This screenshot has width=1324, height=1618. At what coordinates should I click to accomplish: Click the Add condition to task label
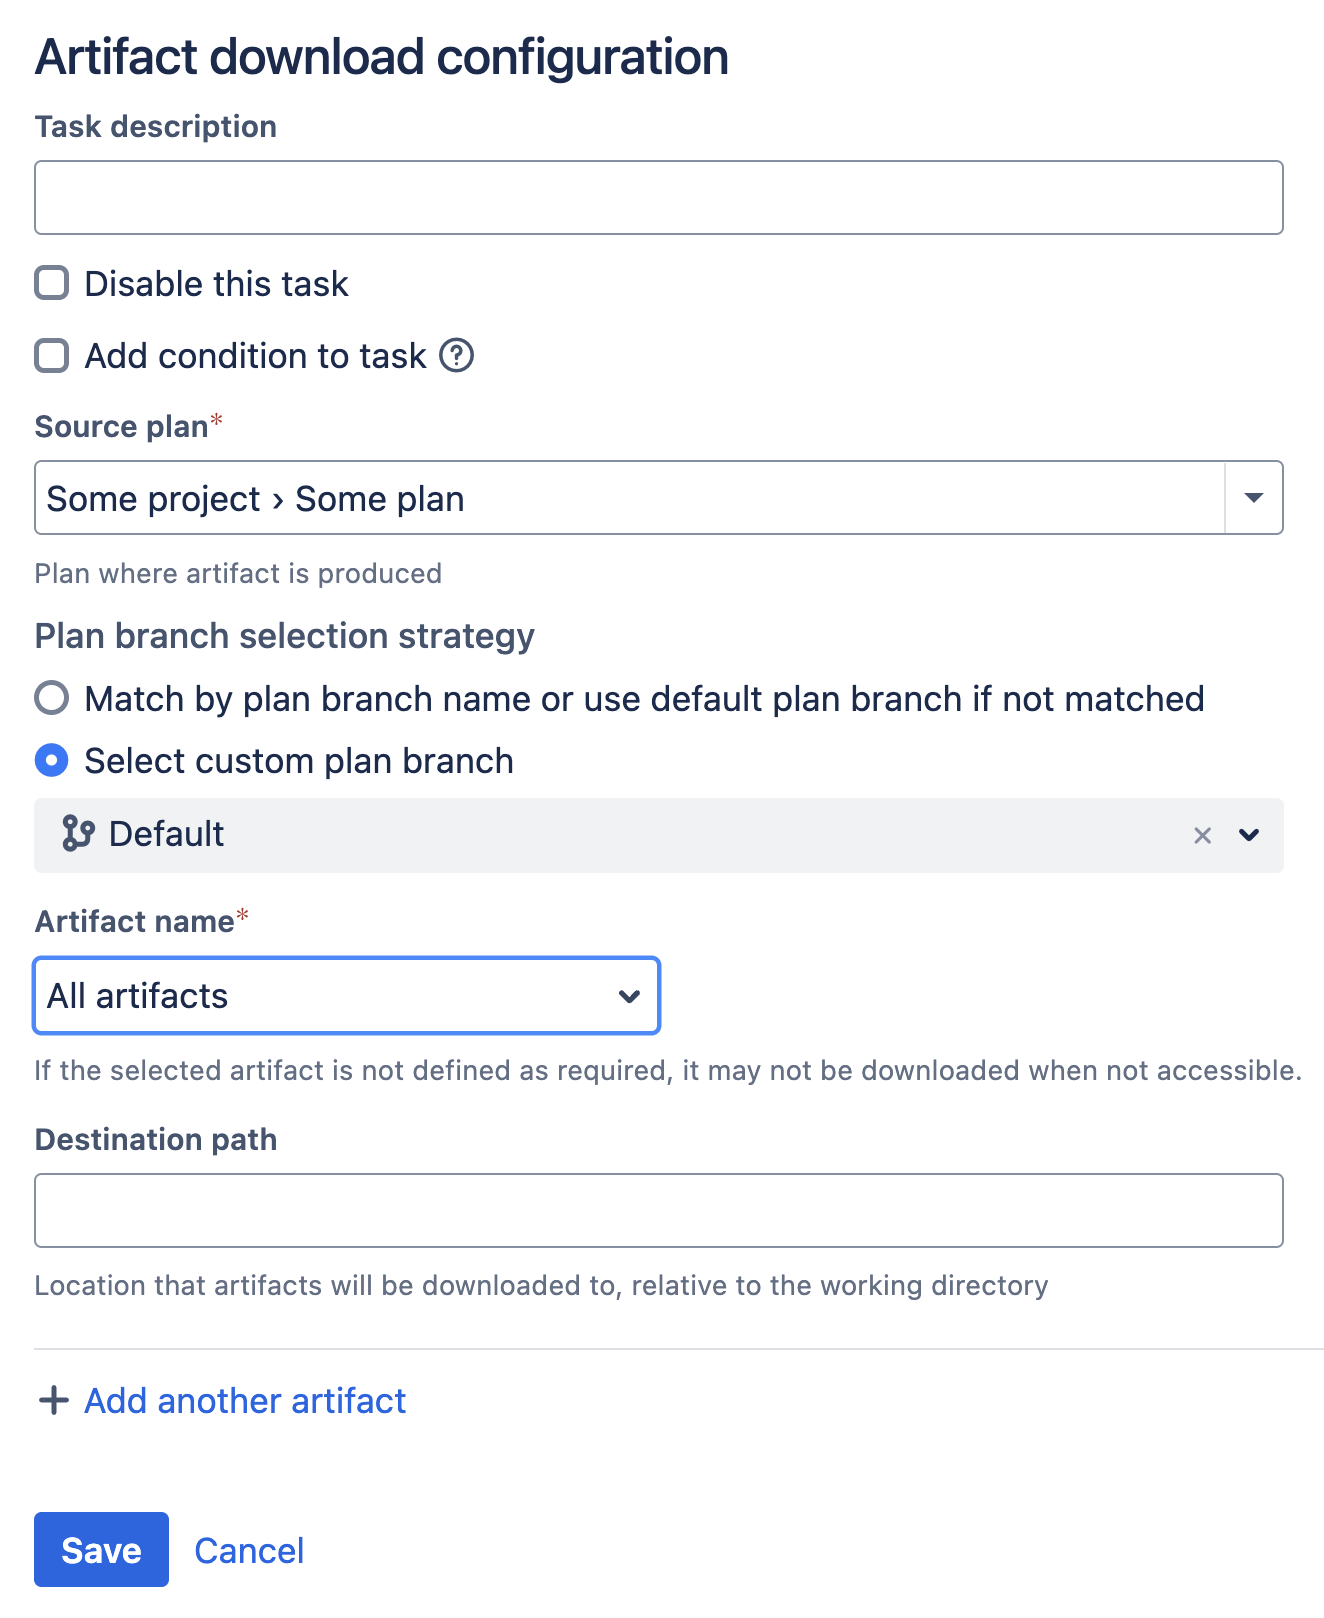pos(255,356)
